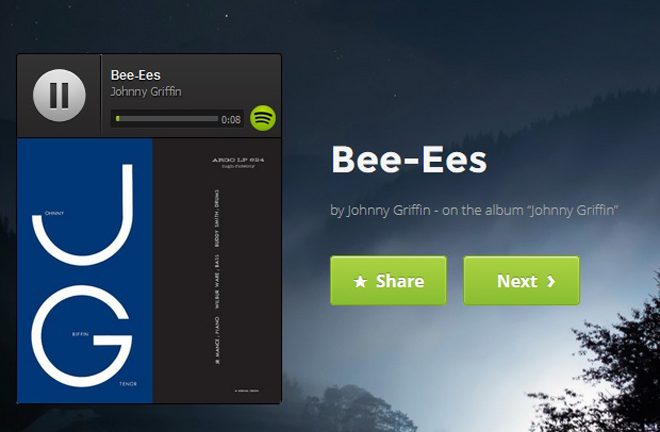Skip to another song with Next button

522,280
